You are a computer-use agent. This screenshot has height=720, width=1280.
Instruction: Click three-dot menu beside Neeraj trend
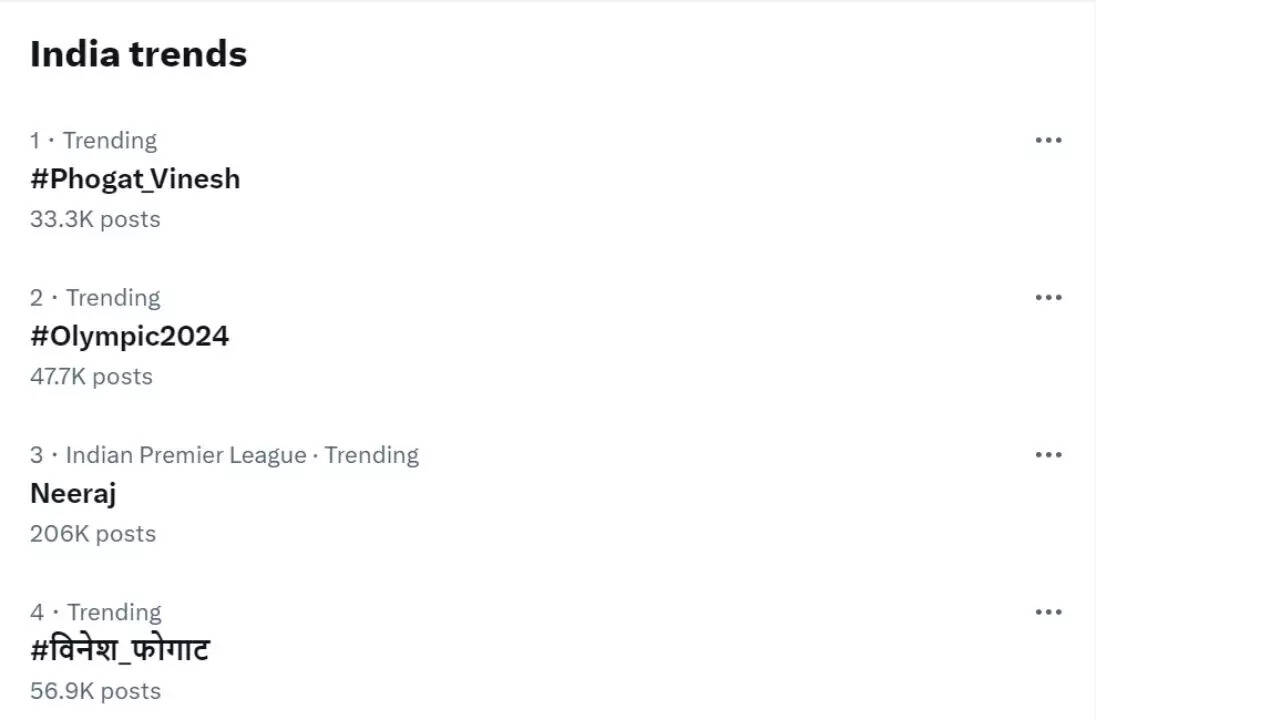point(1048,454)
